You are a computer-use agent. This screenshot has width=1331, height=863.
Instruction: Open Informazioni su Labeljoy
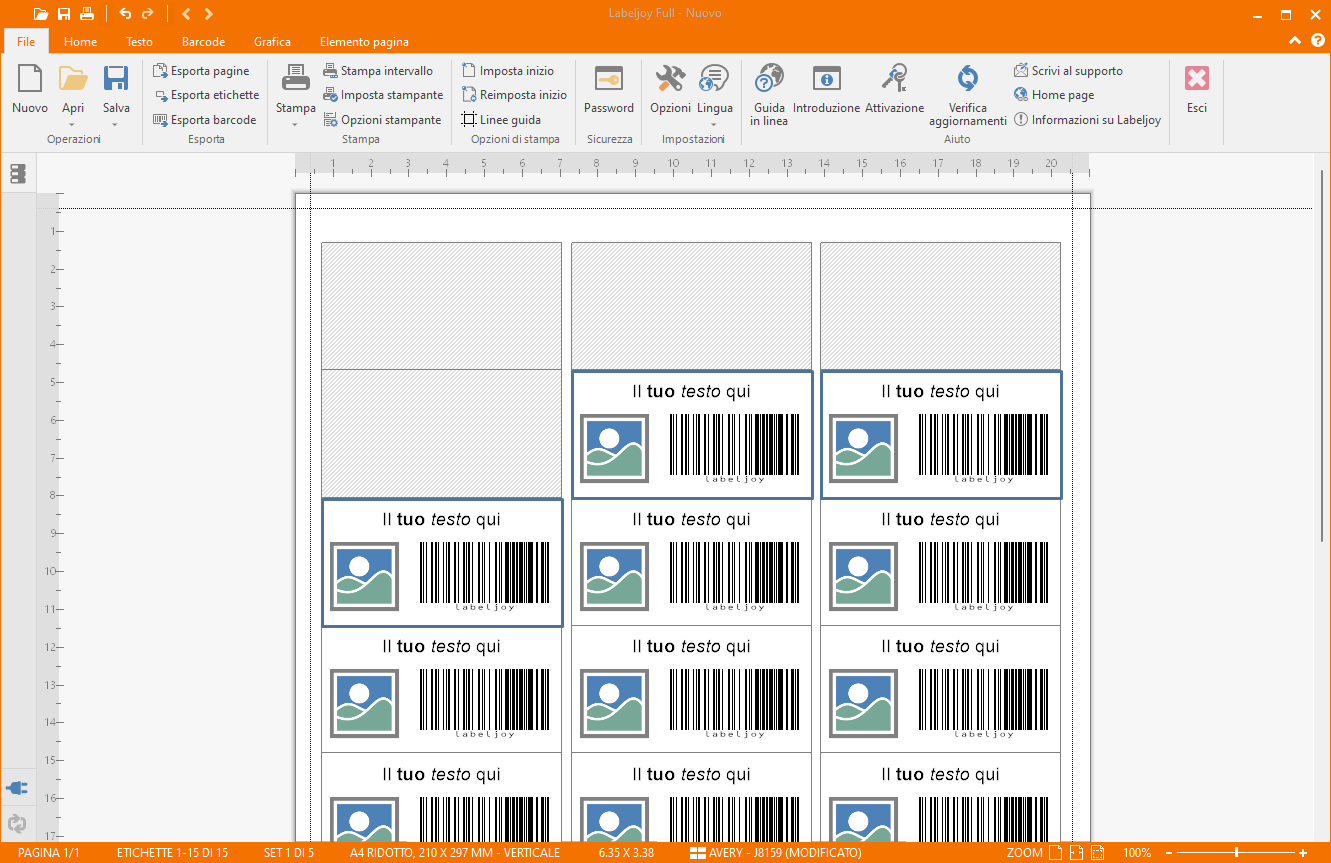1088,119
